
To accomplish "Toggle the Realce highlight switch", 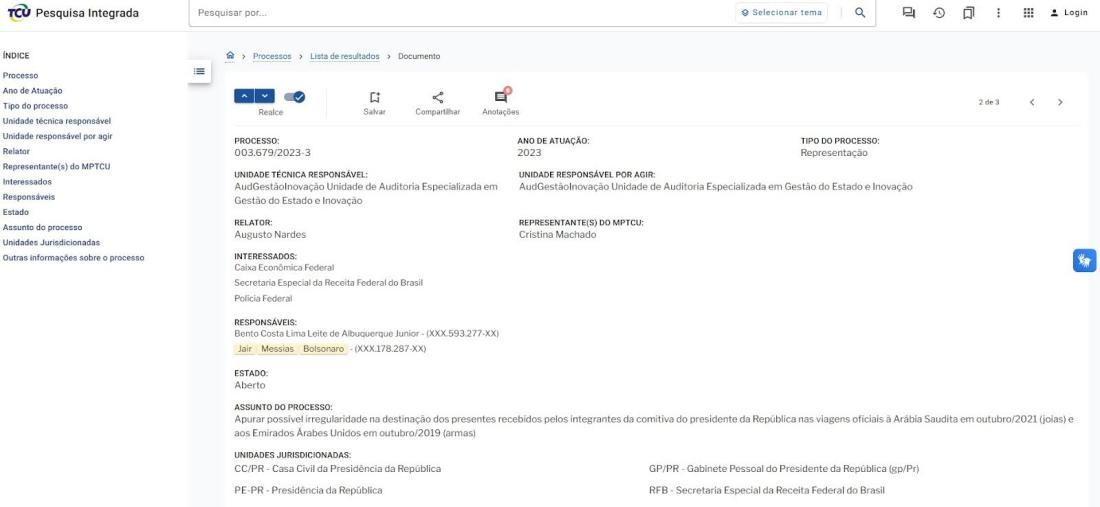I will [x=295, y=96].
